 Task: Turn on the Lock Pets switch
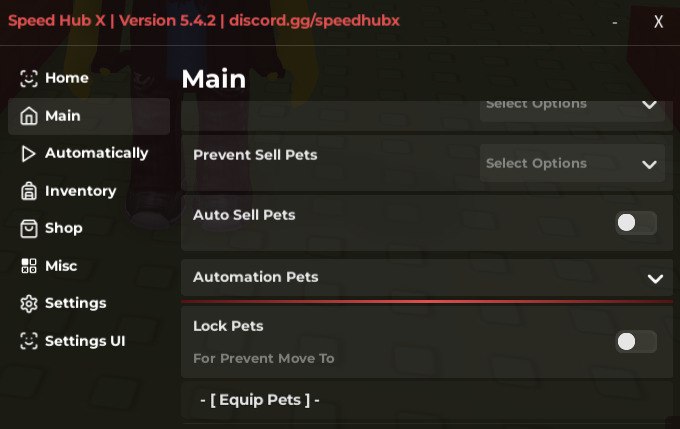click(x=635, y=342)
